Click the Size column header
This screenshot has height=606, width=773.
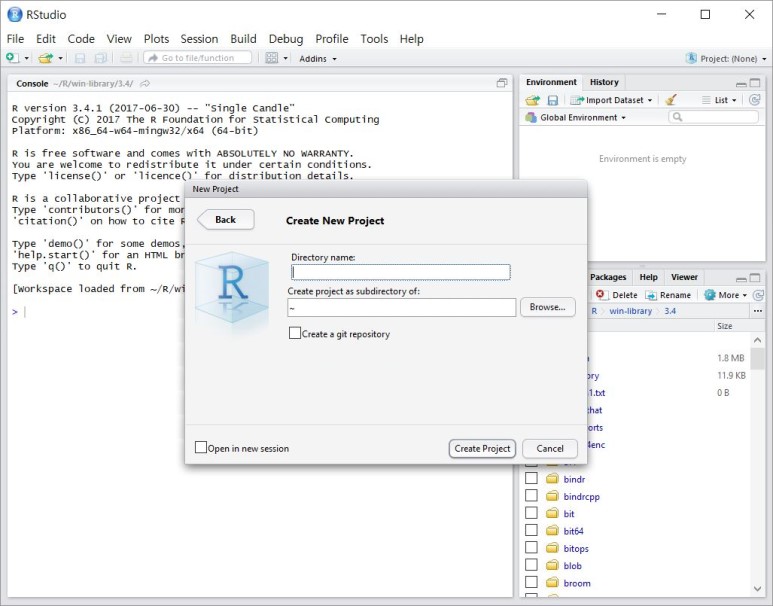(x=725, y=326)
